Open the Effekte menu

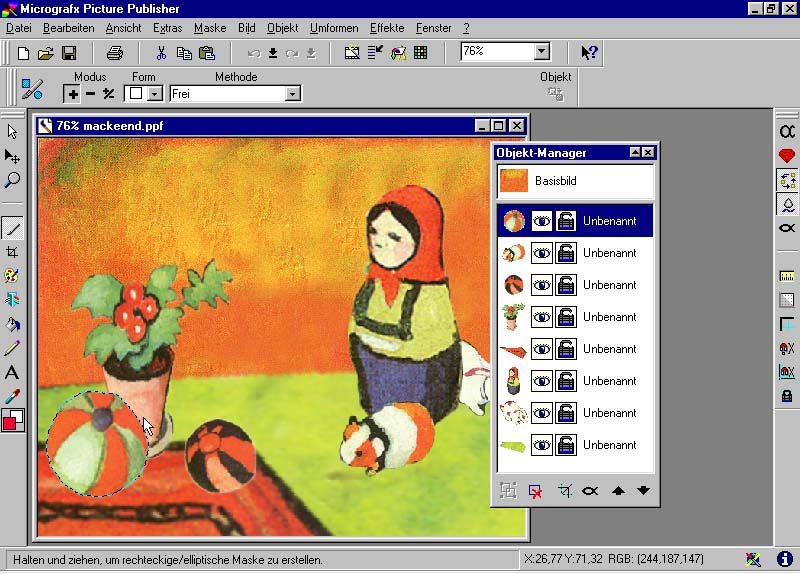tap(387, 28)
